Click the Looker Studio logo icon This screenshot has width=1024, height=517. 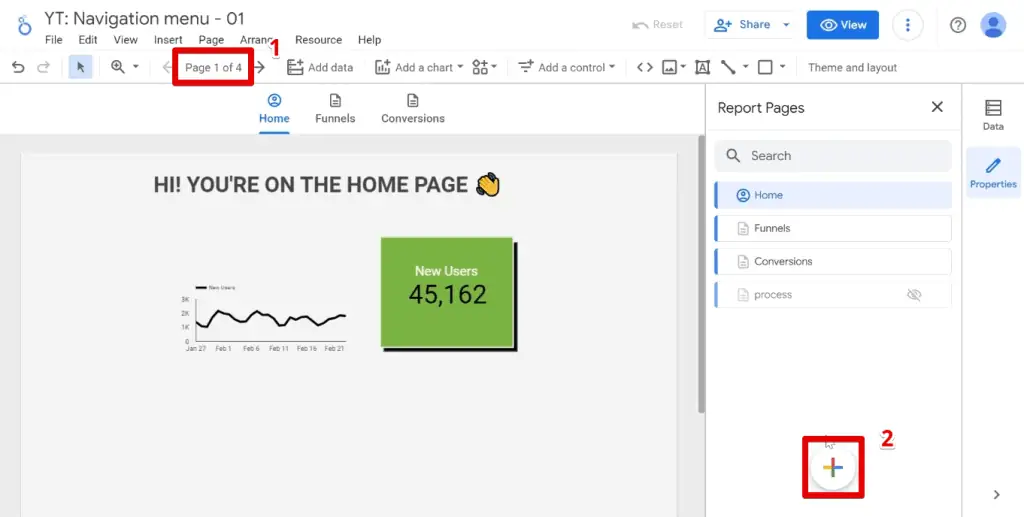pos(25,25)
